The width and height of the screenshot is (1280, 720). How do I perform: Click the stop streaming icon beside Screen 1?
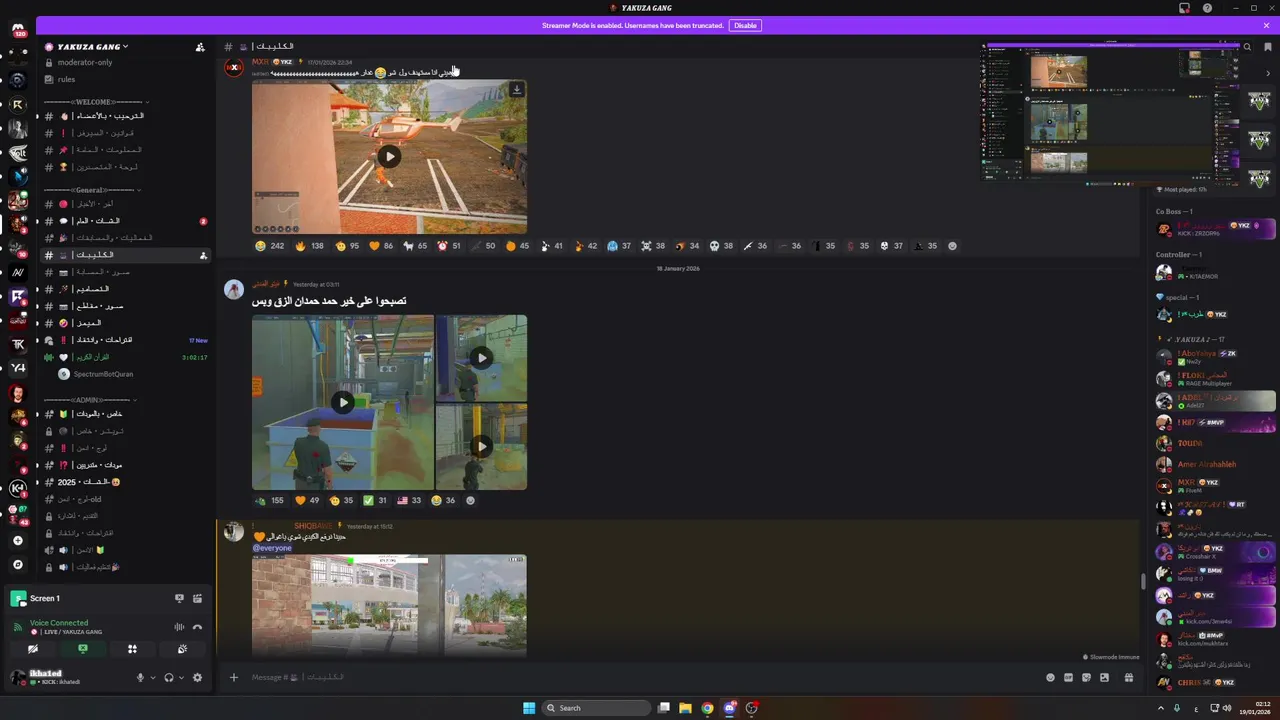[179, 598]
